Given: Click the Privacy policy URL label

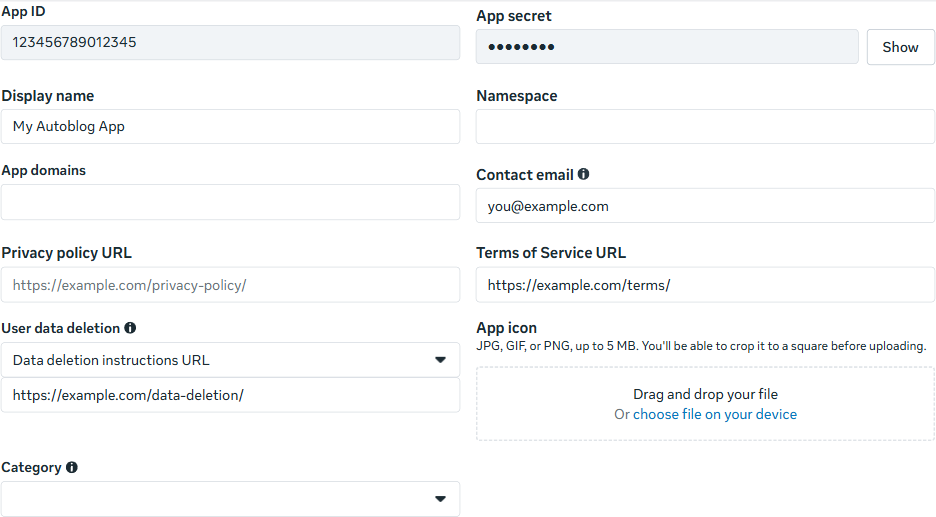Looking at the screenshot, I should pyautogui.click(x=66, y=253).
